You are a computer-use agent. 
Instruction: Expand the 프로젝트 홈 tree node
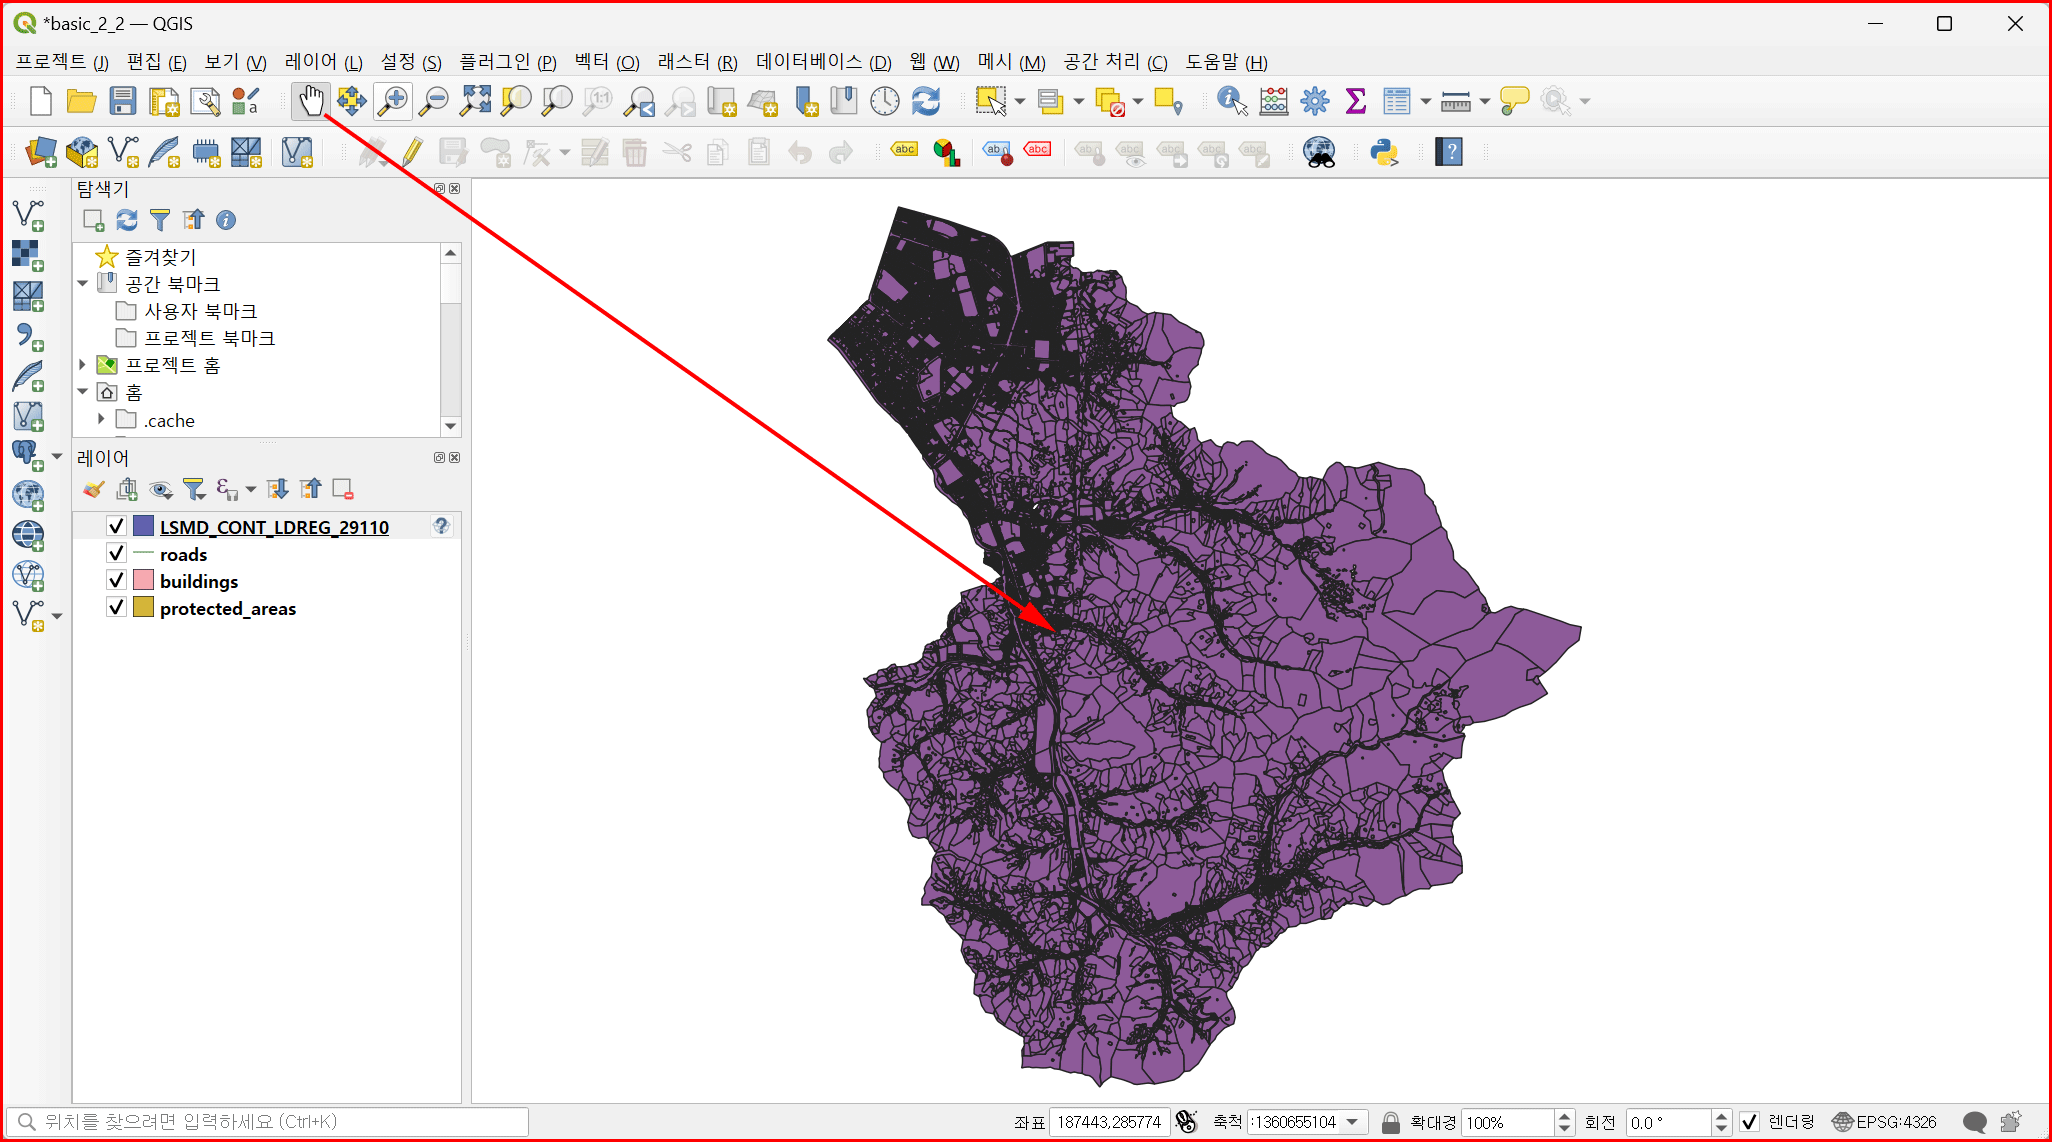pos(83,365)
